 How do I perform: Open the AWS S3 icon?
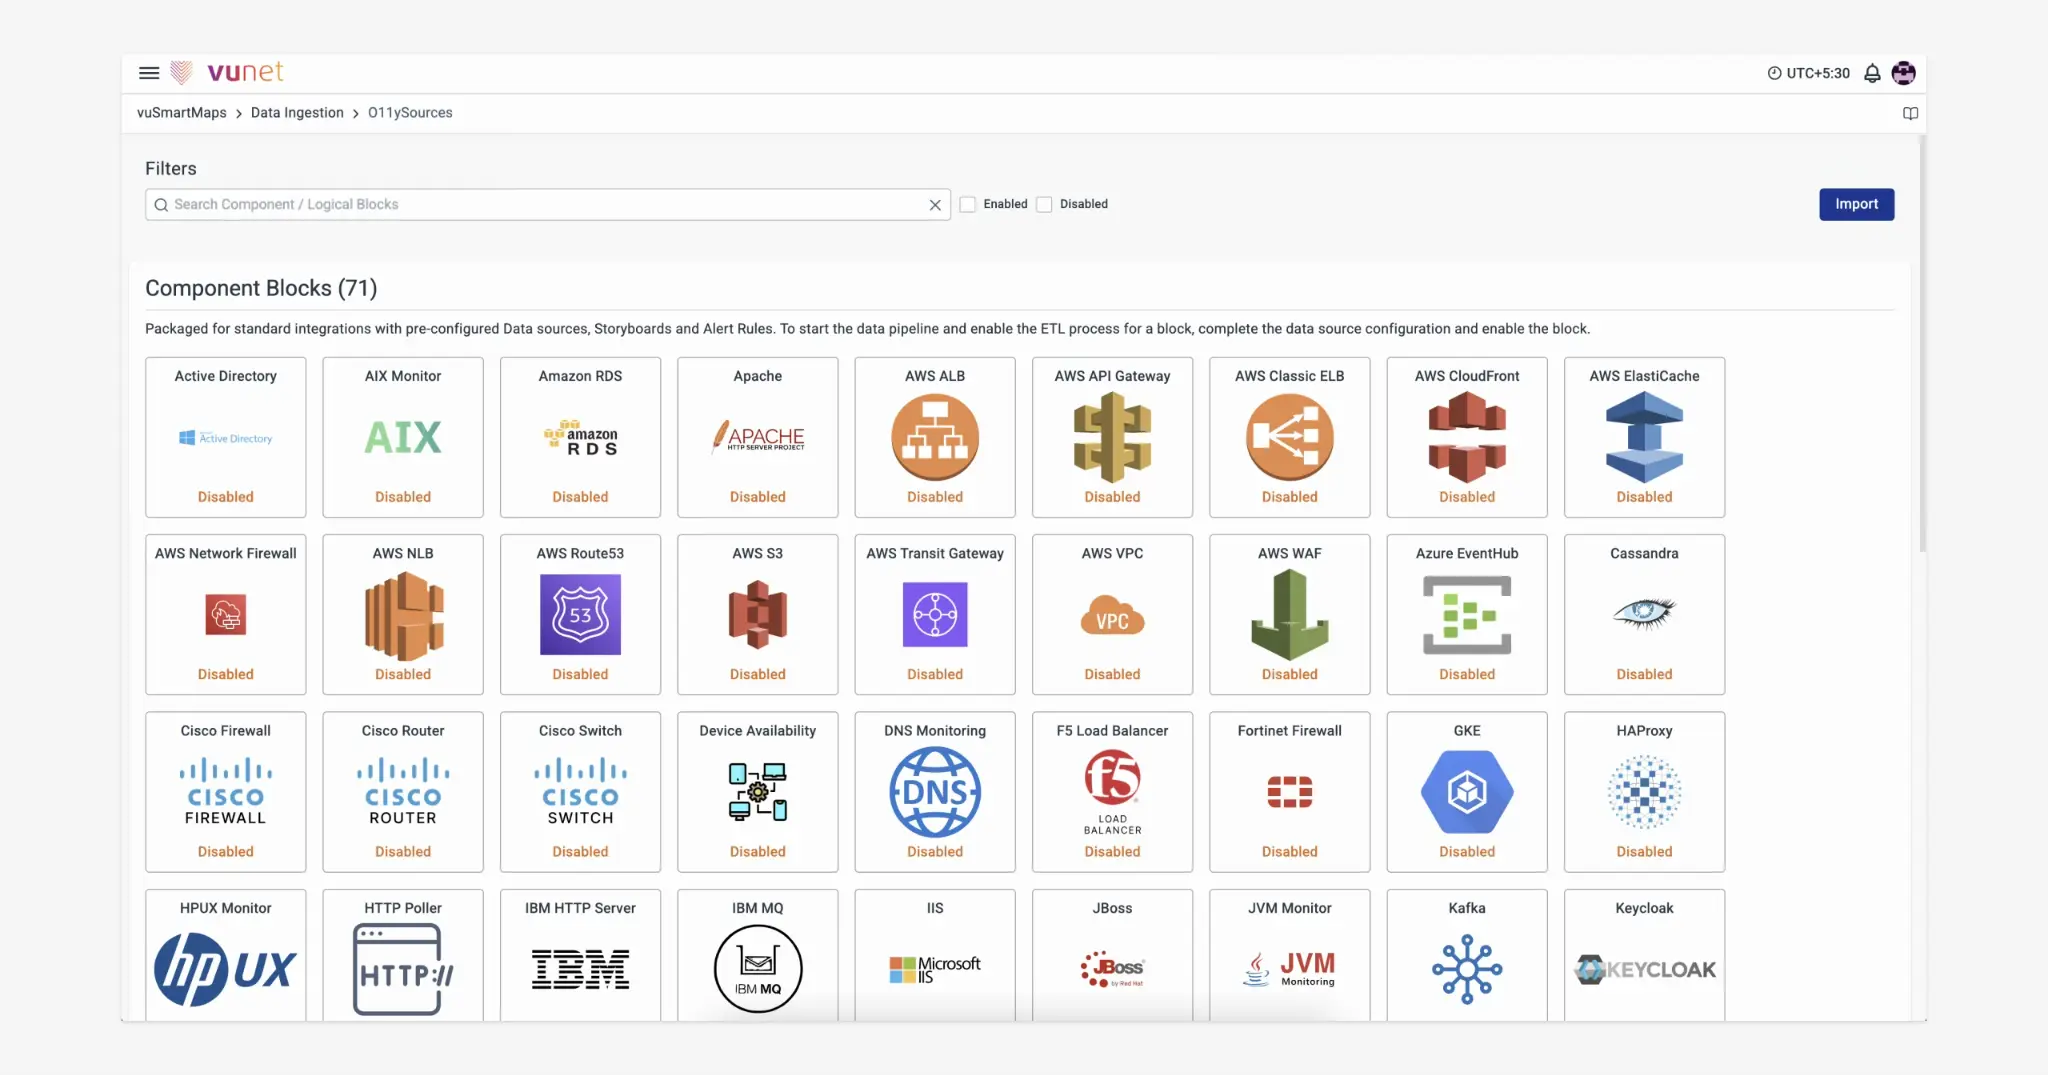pyautogui.click(x=758, y=614)
